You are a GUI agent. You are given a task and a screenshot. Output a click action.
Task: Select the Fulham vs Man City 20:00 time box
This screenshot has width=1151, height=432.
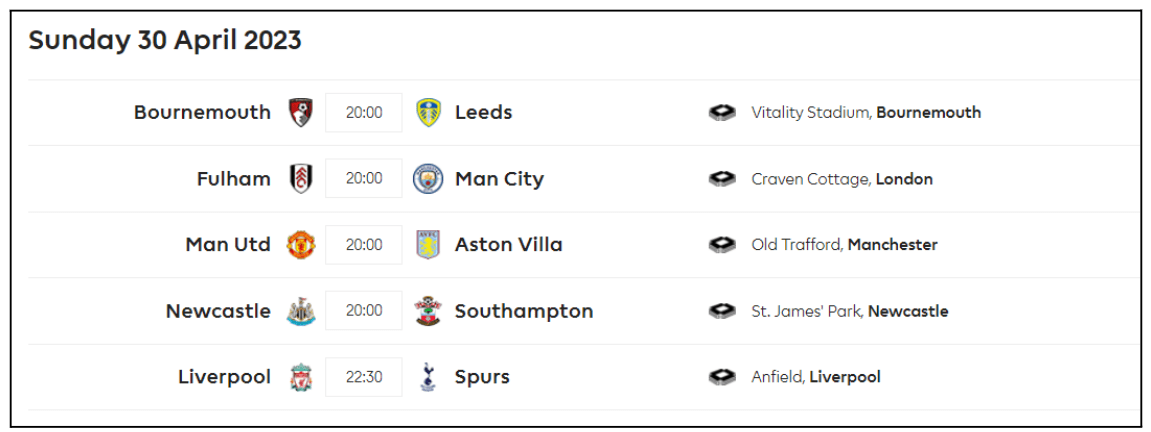[364, 179]
